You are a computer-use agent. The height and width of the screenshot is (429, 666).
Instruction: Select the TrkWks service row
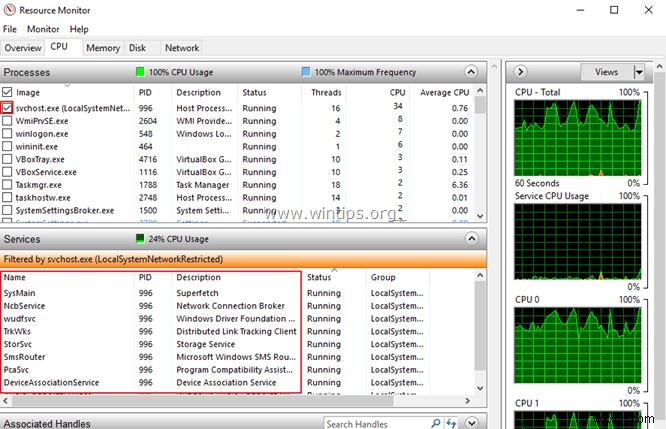pos(215,331)
